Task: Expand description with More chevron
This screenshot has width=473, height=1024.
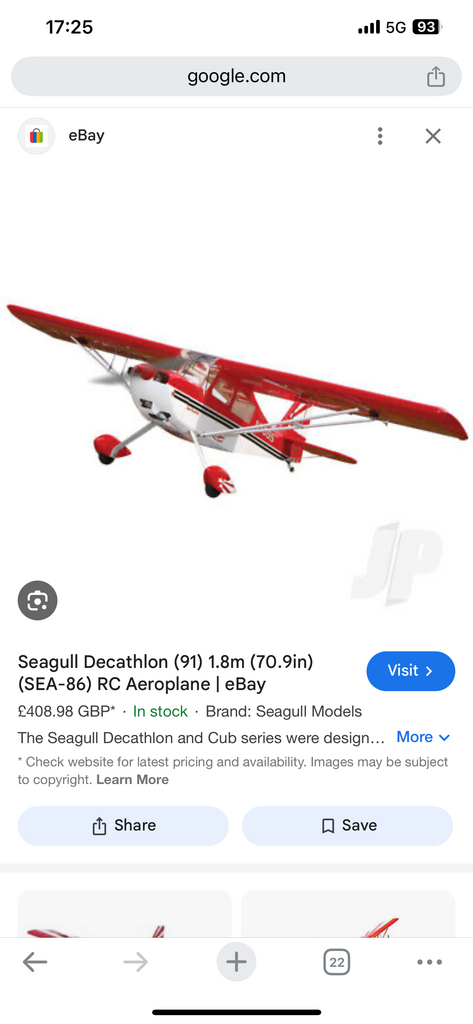Action: point(423,737)
